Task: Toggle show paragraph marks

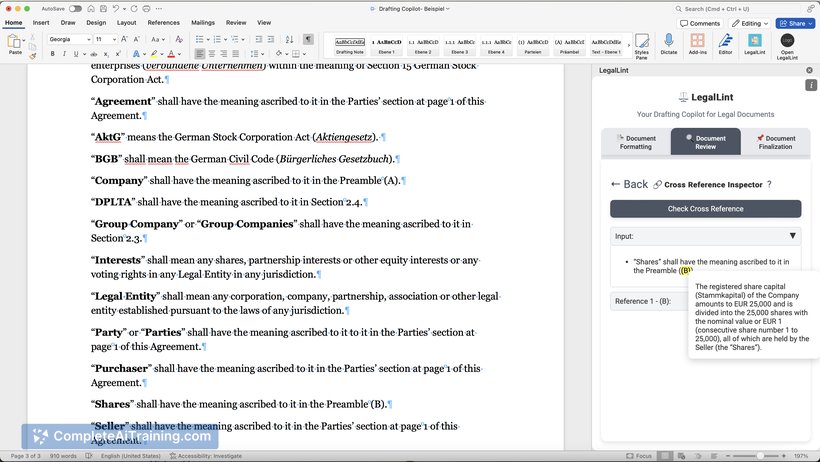Action: coord(309,39)
